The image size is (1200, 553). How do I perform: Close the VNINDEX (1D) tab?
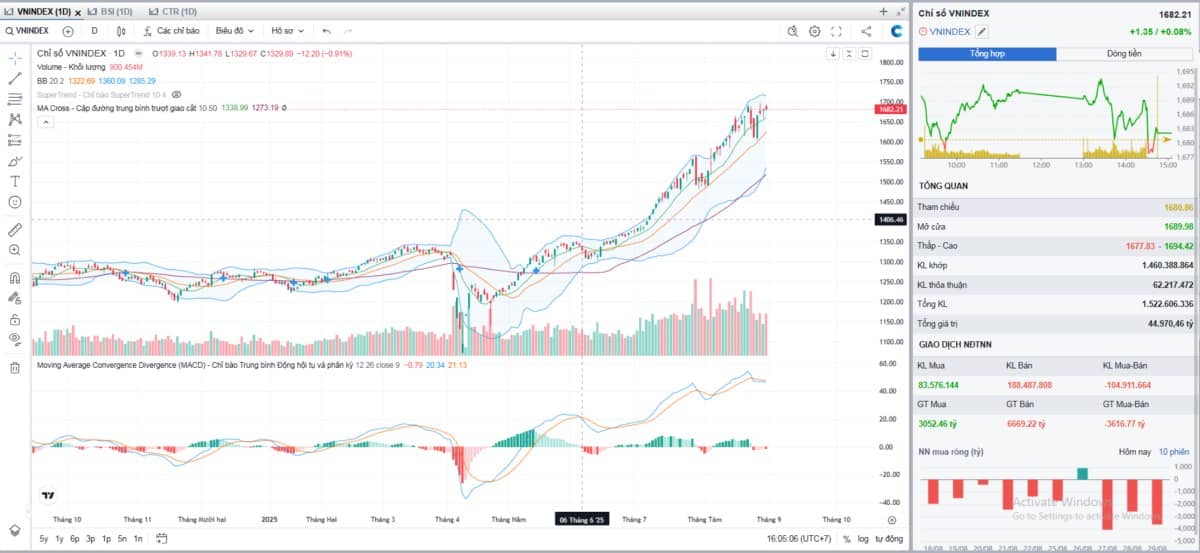[79, 11]
